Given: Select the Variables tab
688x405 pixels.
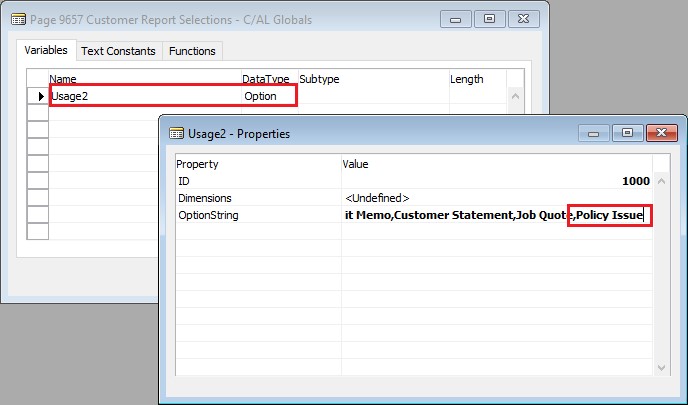Looking at the screenshot, I should [46, 50].
